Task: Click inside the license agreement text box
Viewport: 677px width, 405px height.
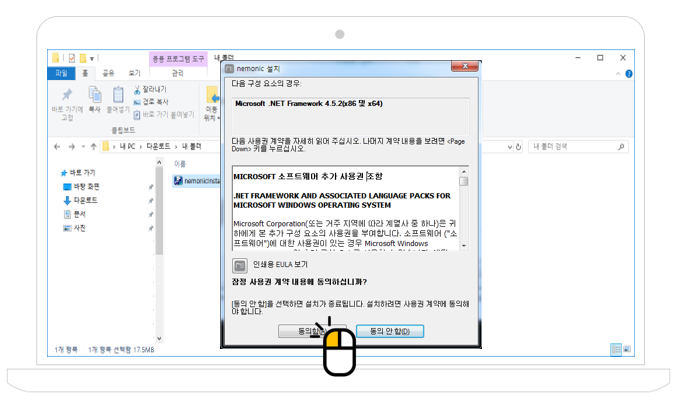Action: click(x=346, y=208)
